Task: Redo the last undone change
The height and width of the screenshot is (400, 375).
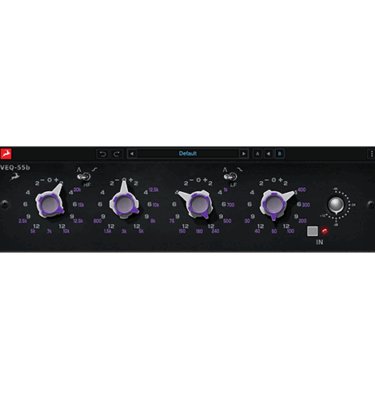Action: (117, 154)
